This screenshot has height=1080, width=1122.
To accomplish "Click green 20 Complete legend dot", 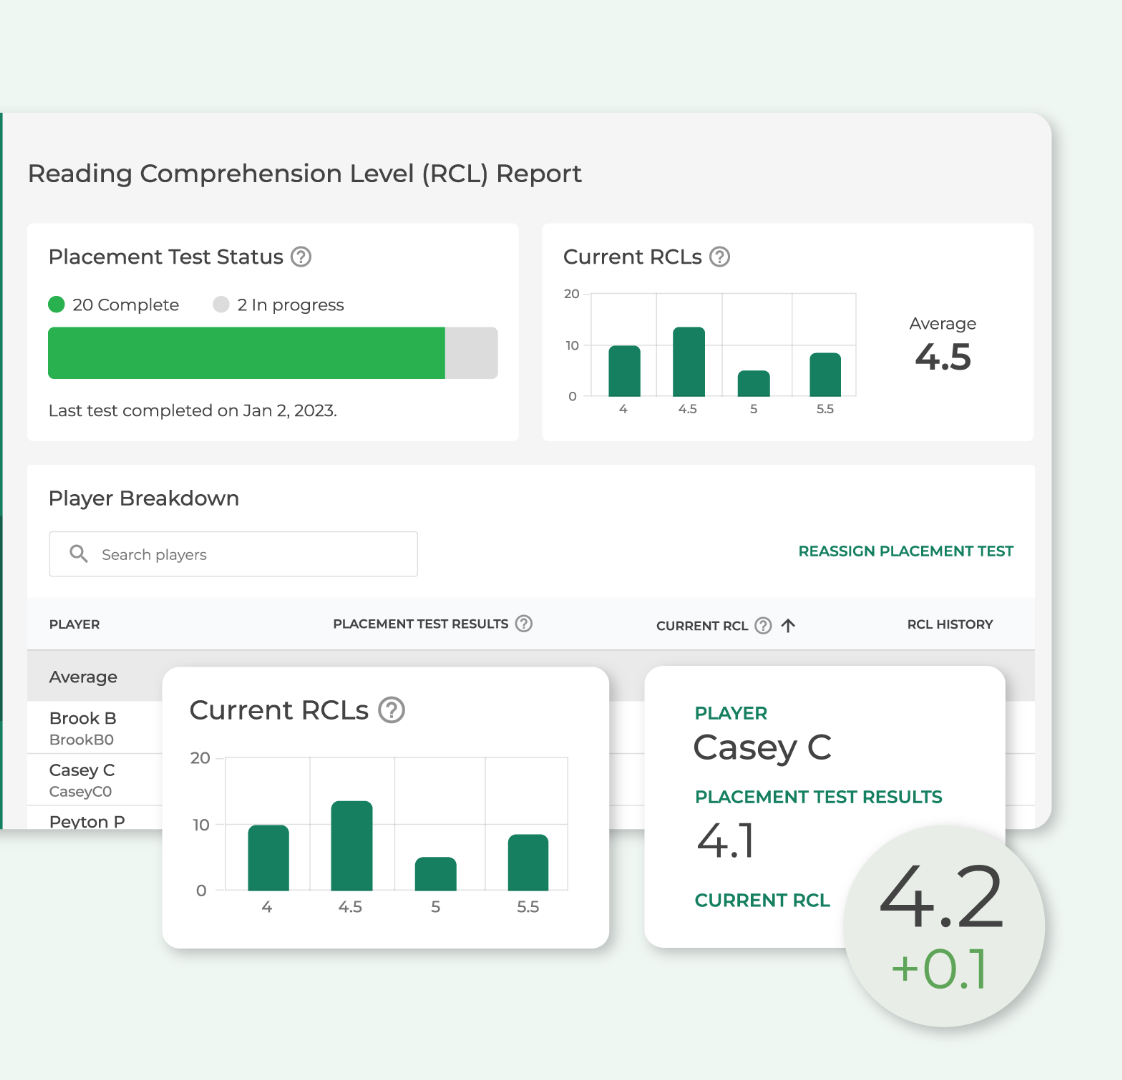I will tap(57, 304).
